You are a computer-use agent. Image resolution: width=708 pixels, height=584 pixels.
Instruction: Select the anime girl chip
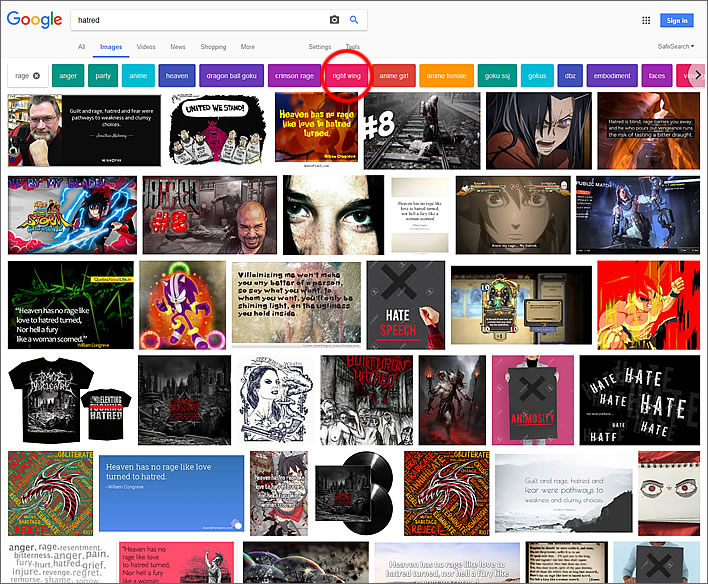click(x=394, y=76)
